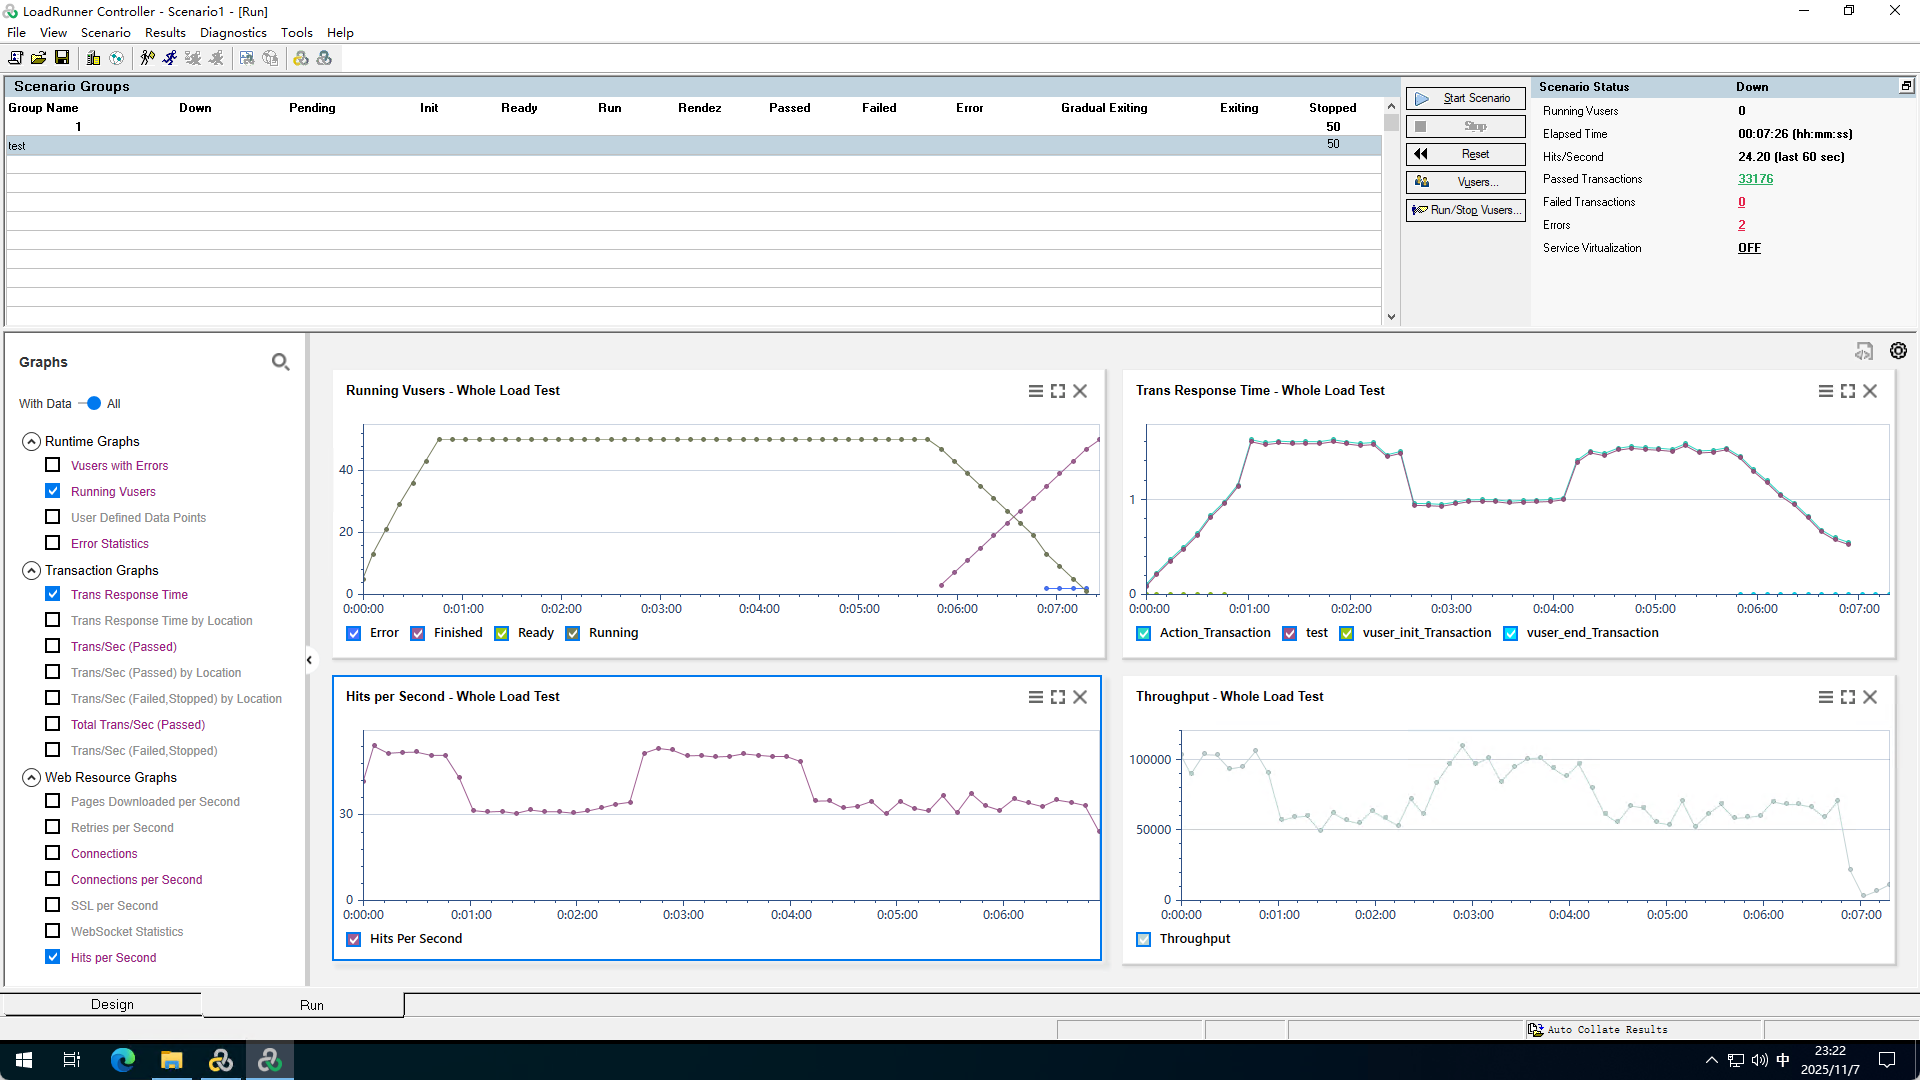Collapse the Graphs side panel arrow

point(309,659)
